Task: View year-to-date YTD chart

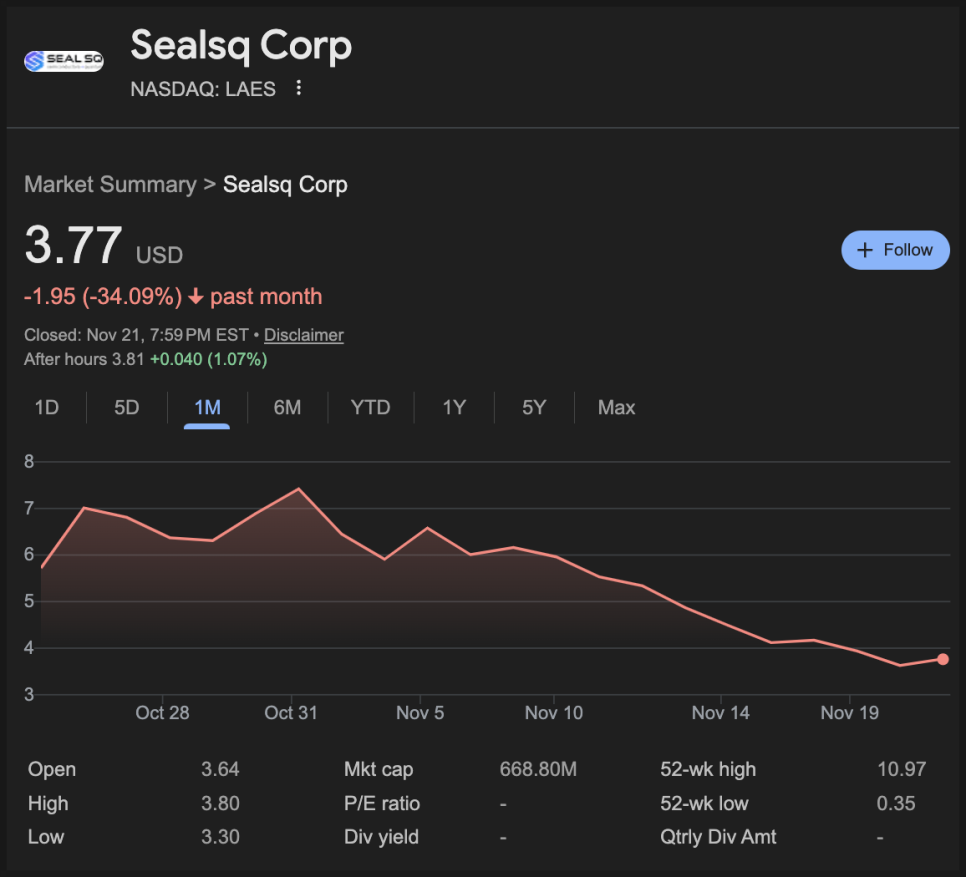Action: [x=370, y=407]
